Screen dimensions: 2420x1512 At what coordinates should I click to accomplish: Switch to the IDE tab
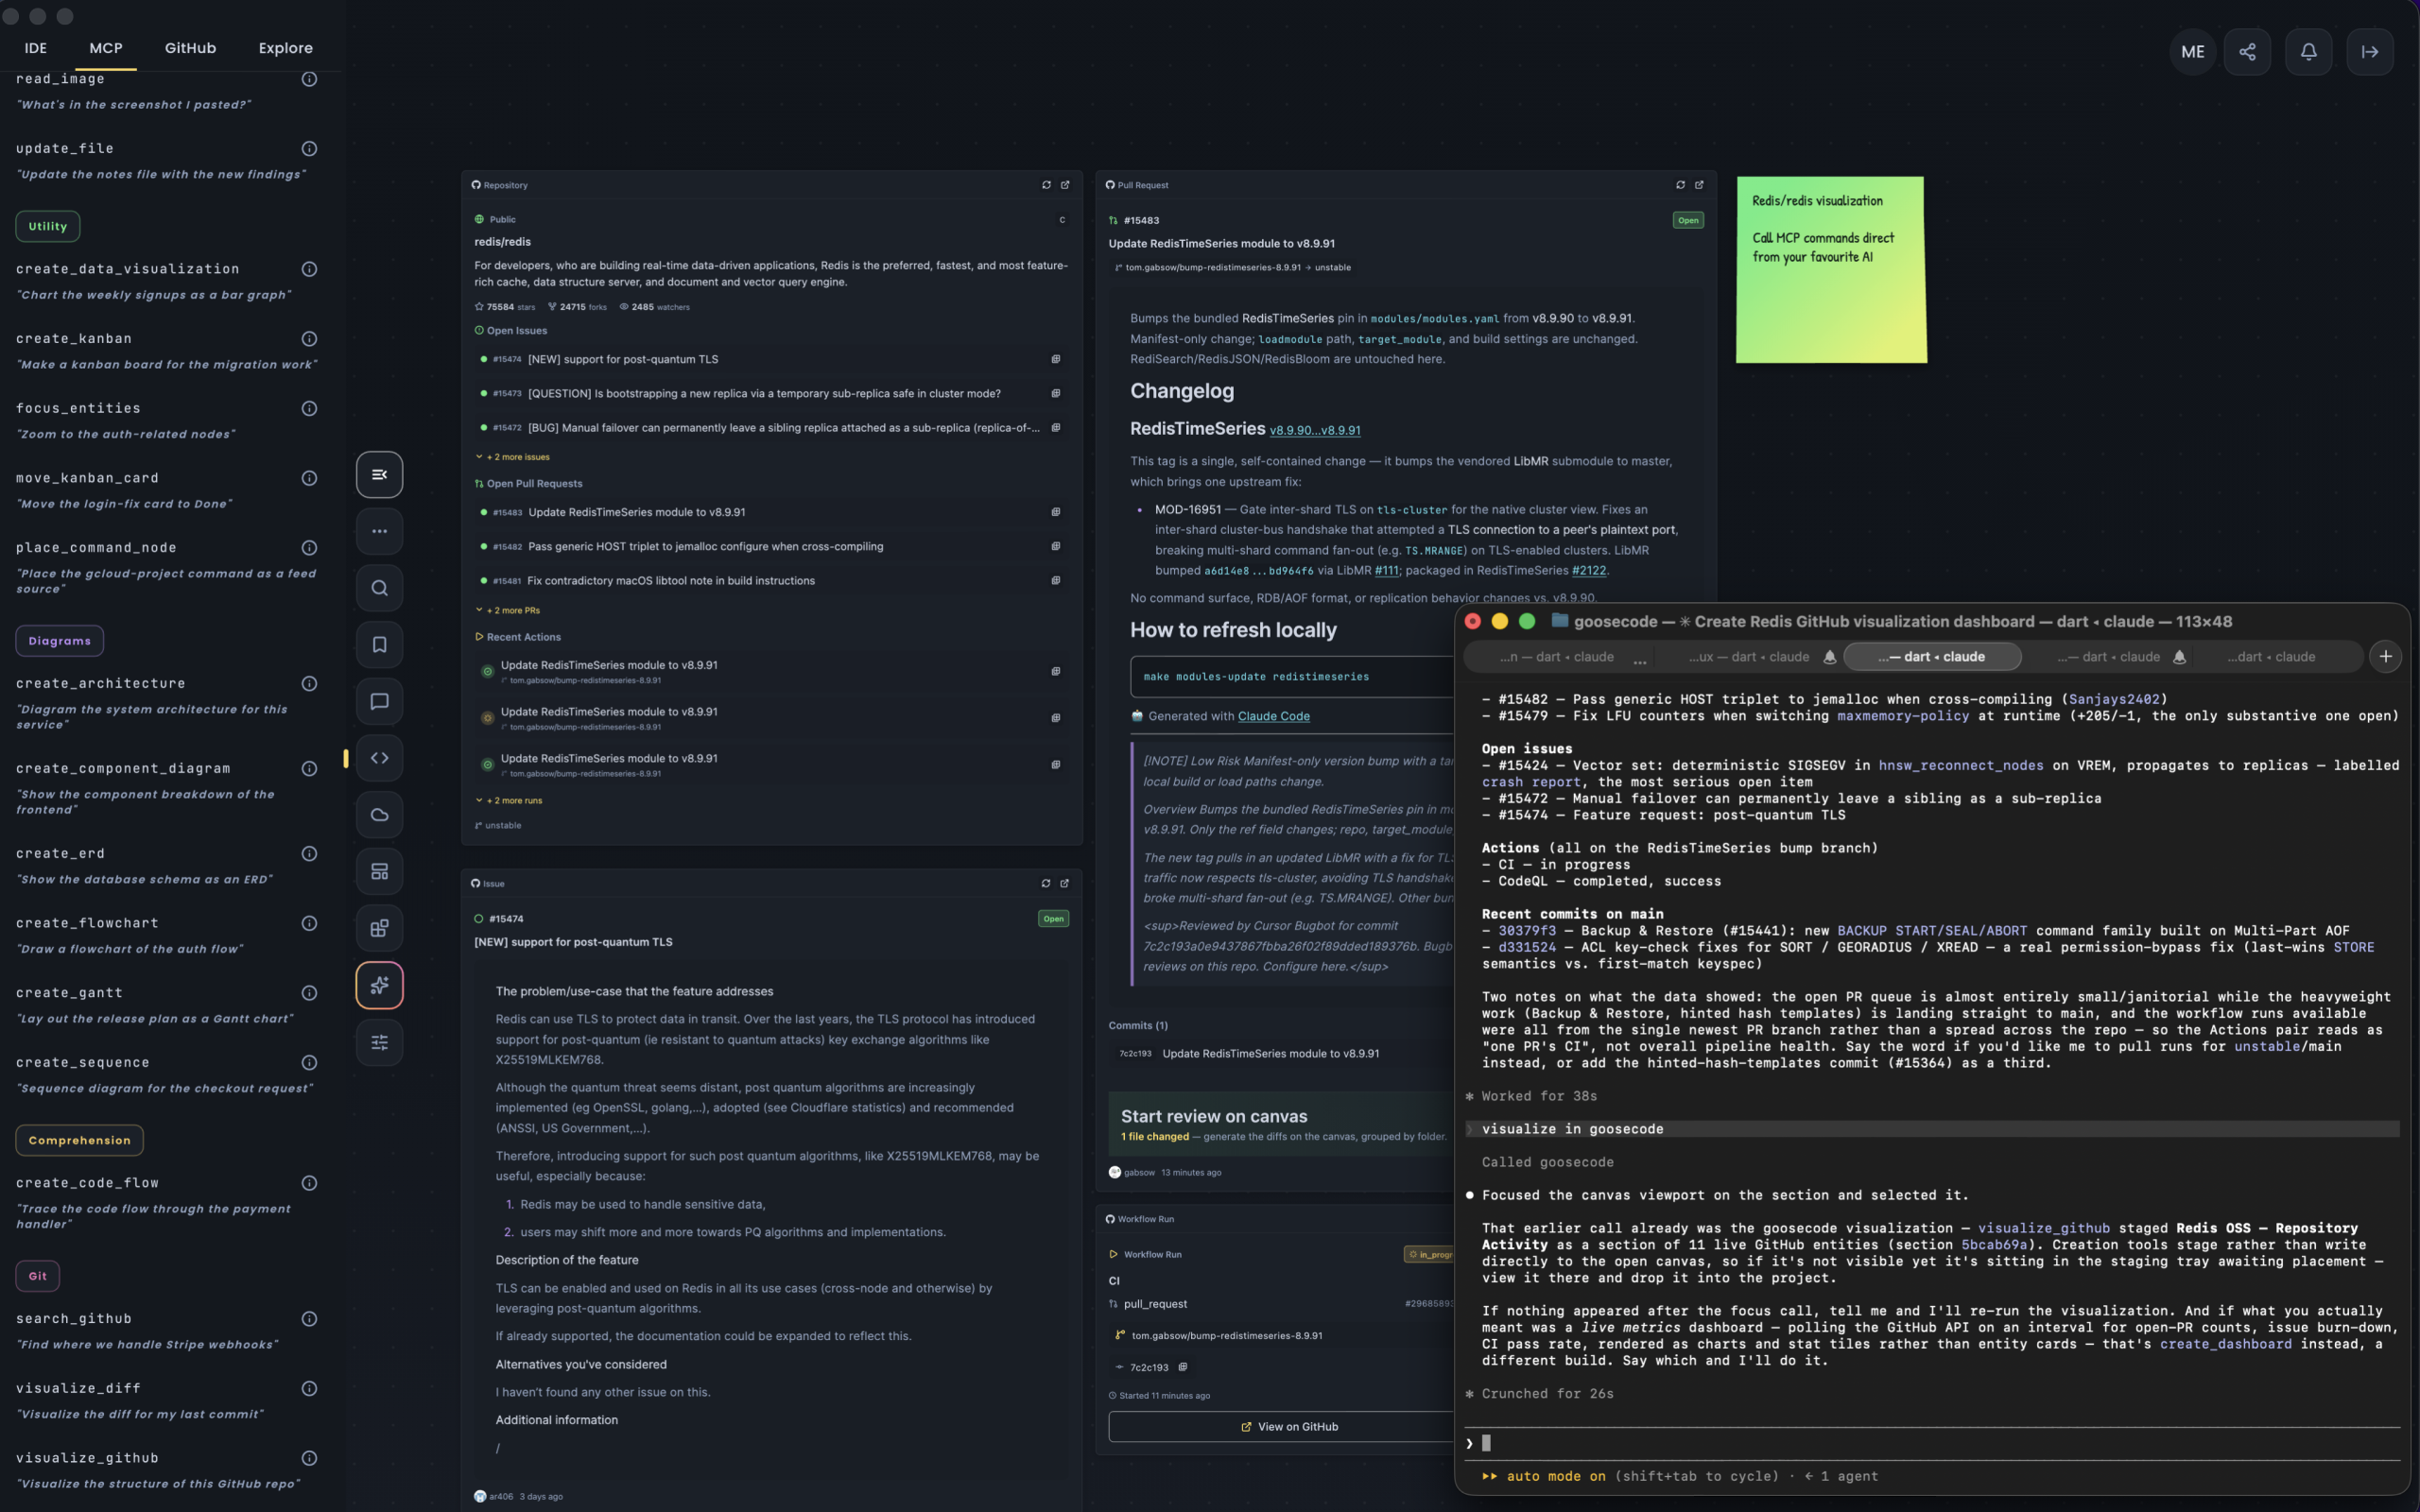36,48
